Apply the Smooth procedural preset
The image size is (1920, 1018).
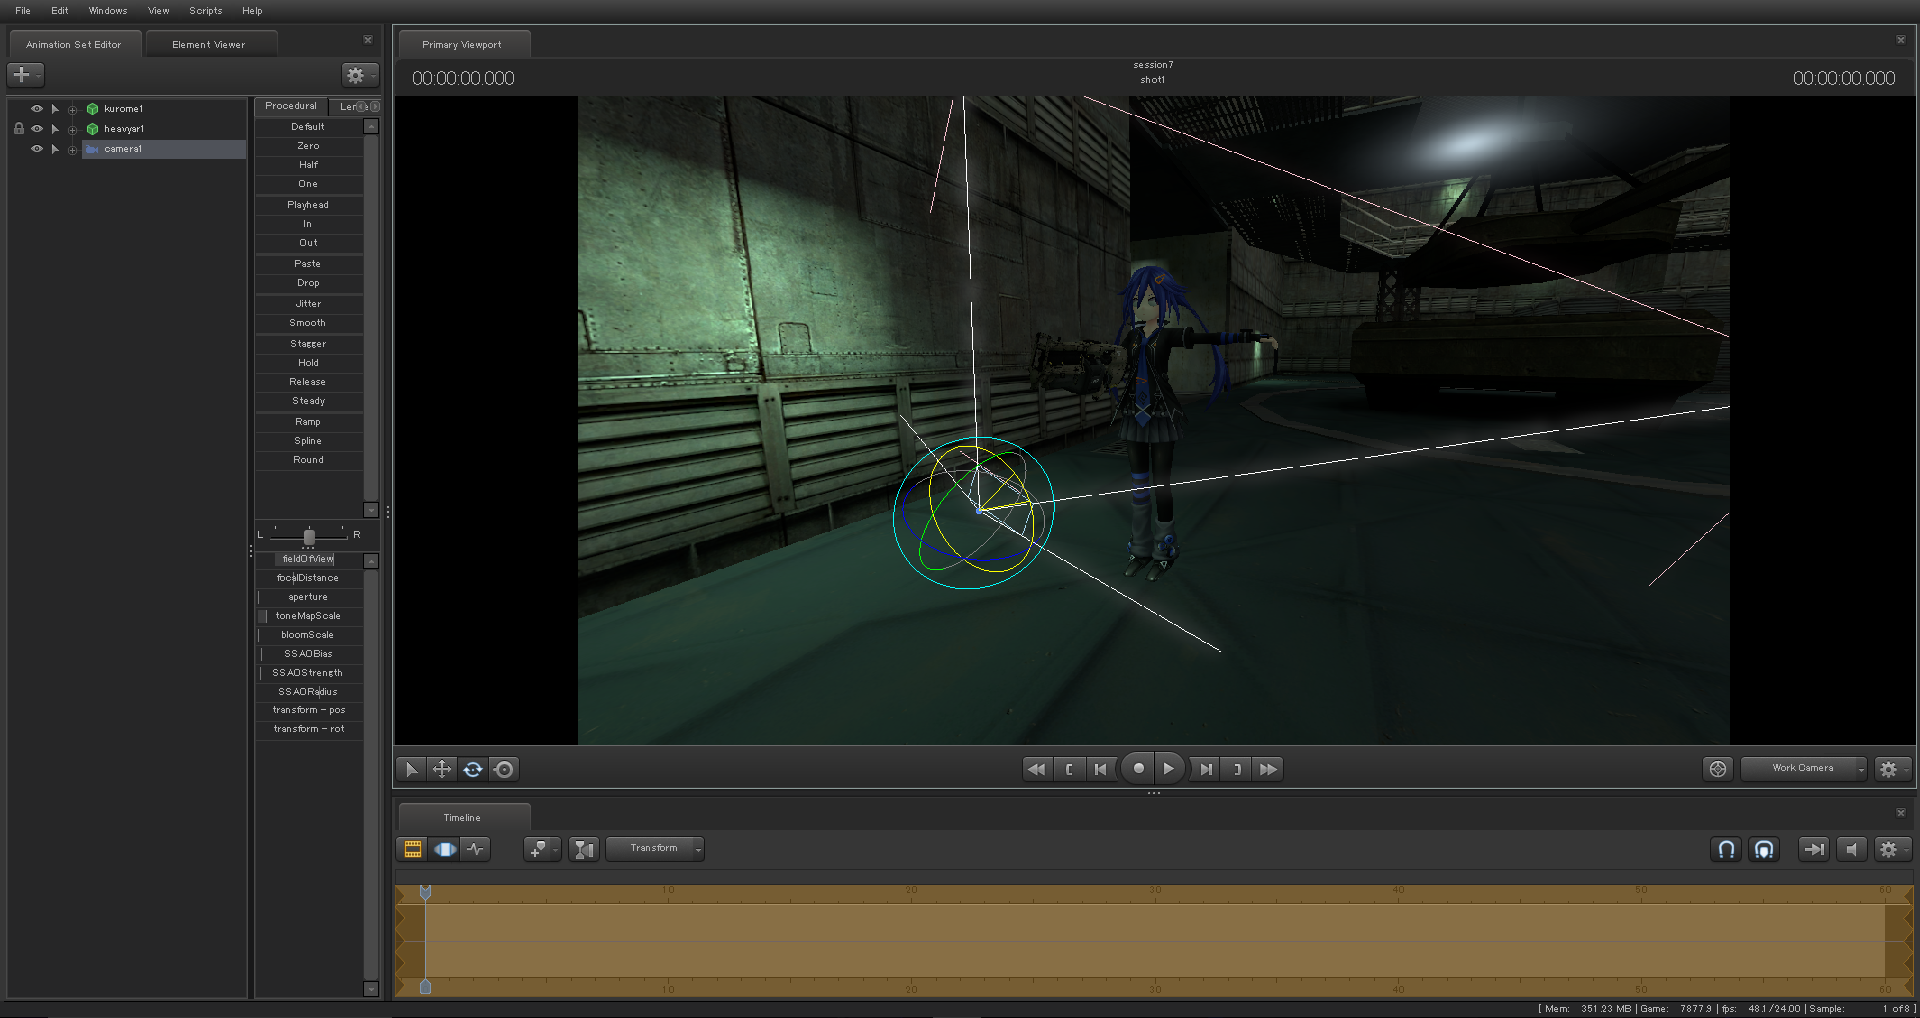[308, 323]
